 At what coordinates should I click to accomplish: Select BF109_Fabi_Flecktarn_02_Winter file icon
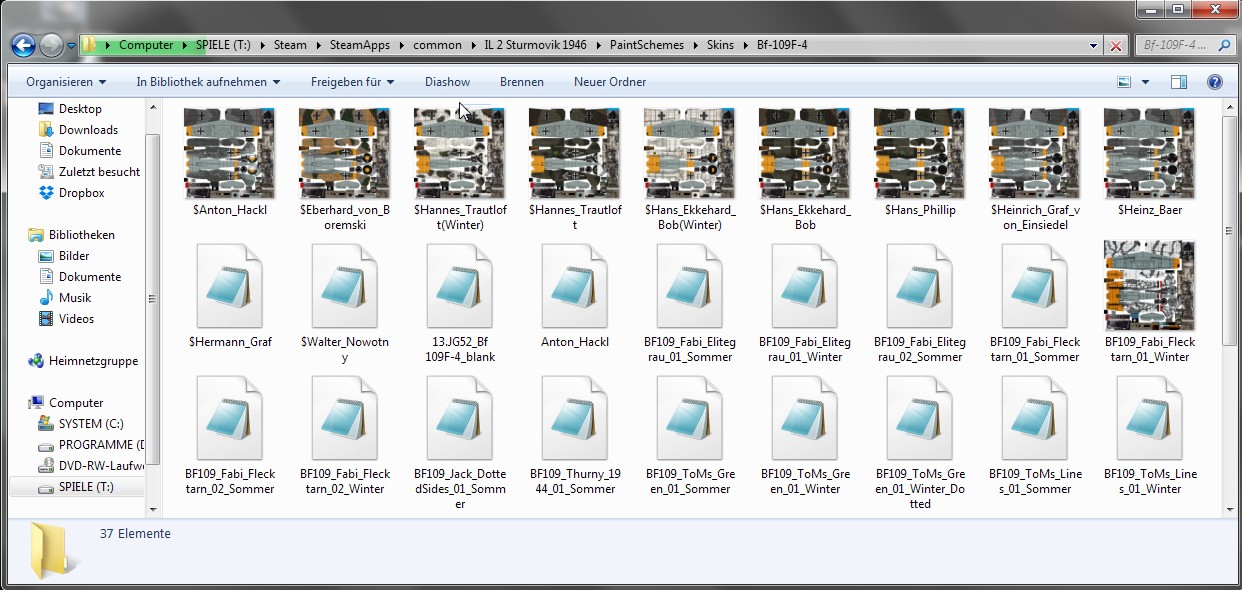point(345,418)
